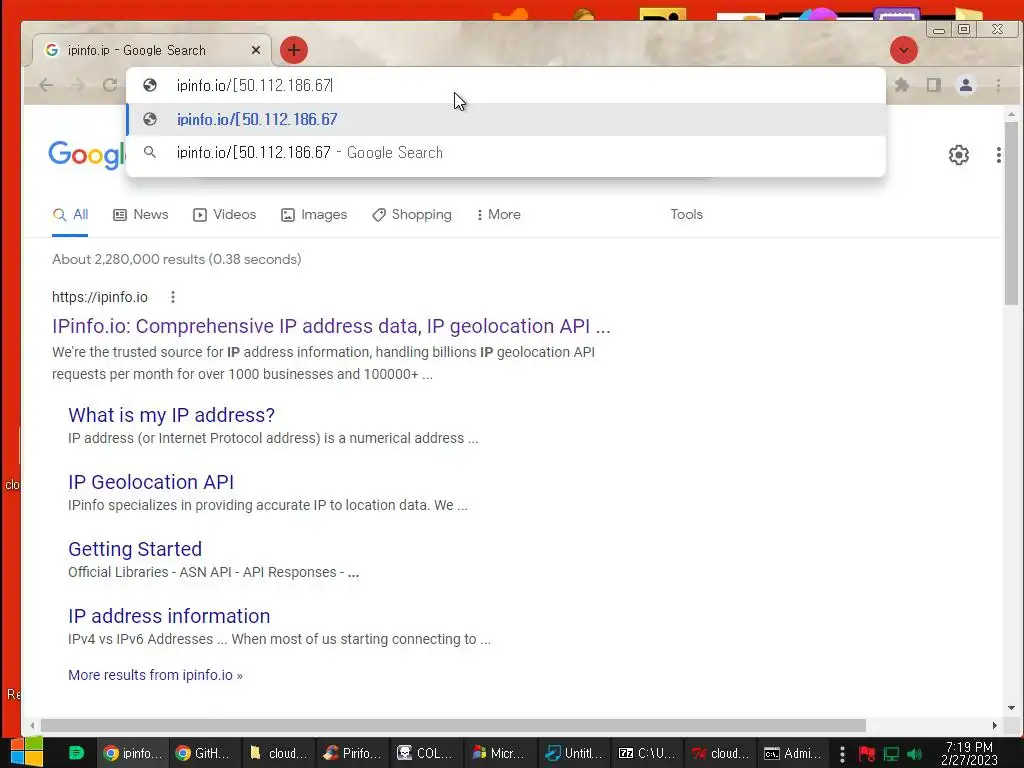1024x768 pixels.
Task: Switch to the Images search tab
Action: click(314, 215)
